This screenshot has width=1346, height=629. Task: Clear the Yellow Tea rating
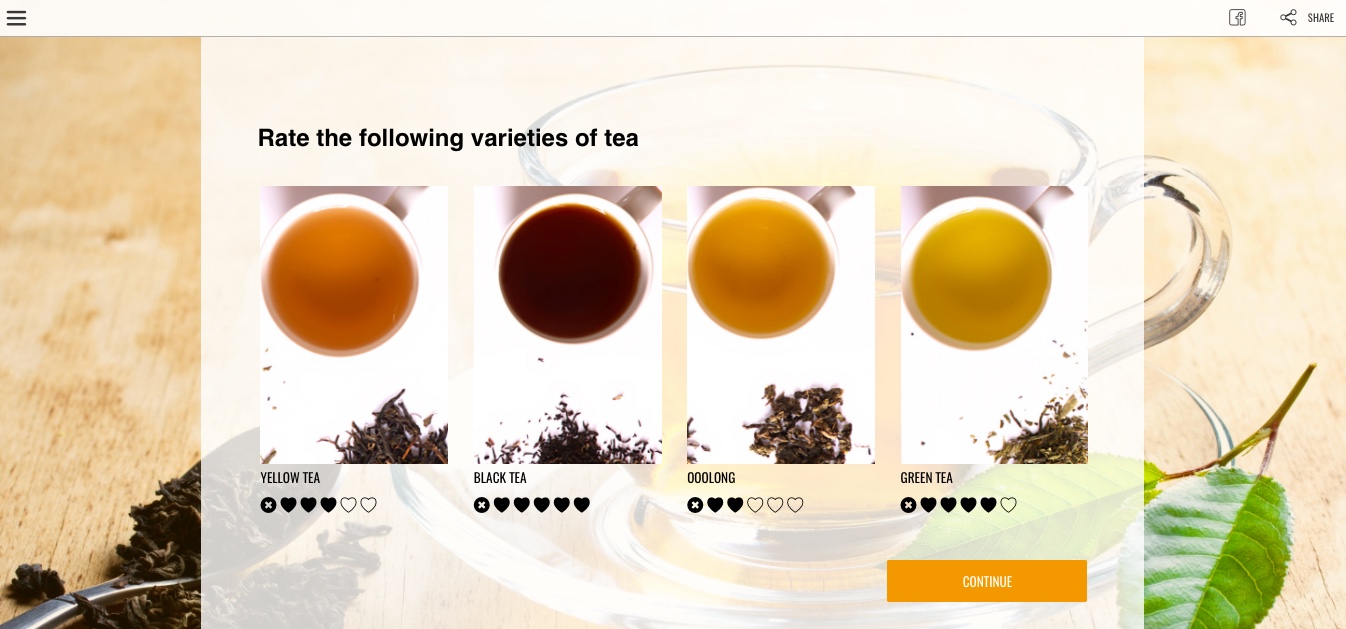tap(268, 505)
